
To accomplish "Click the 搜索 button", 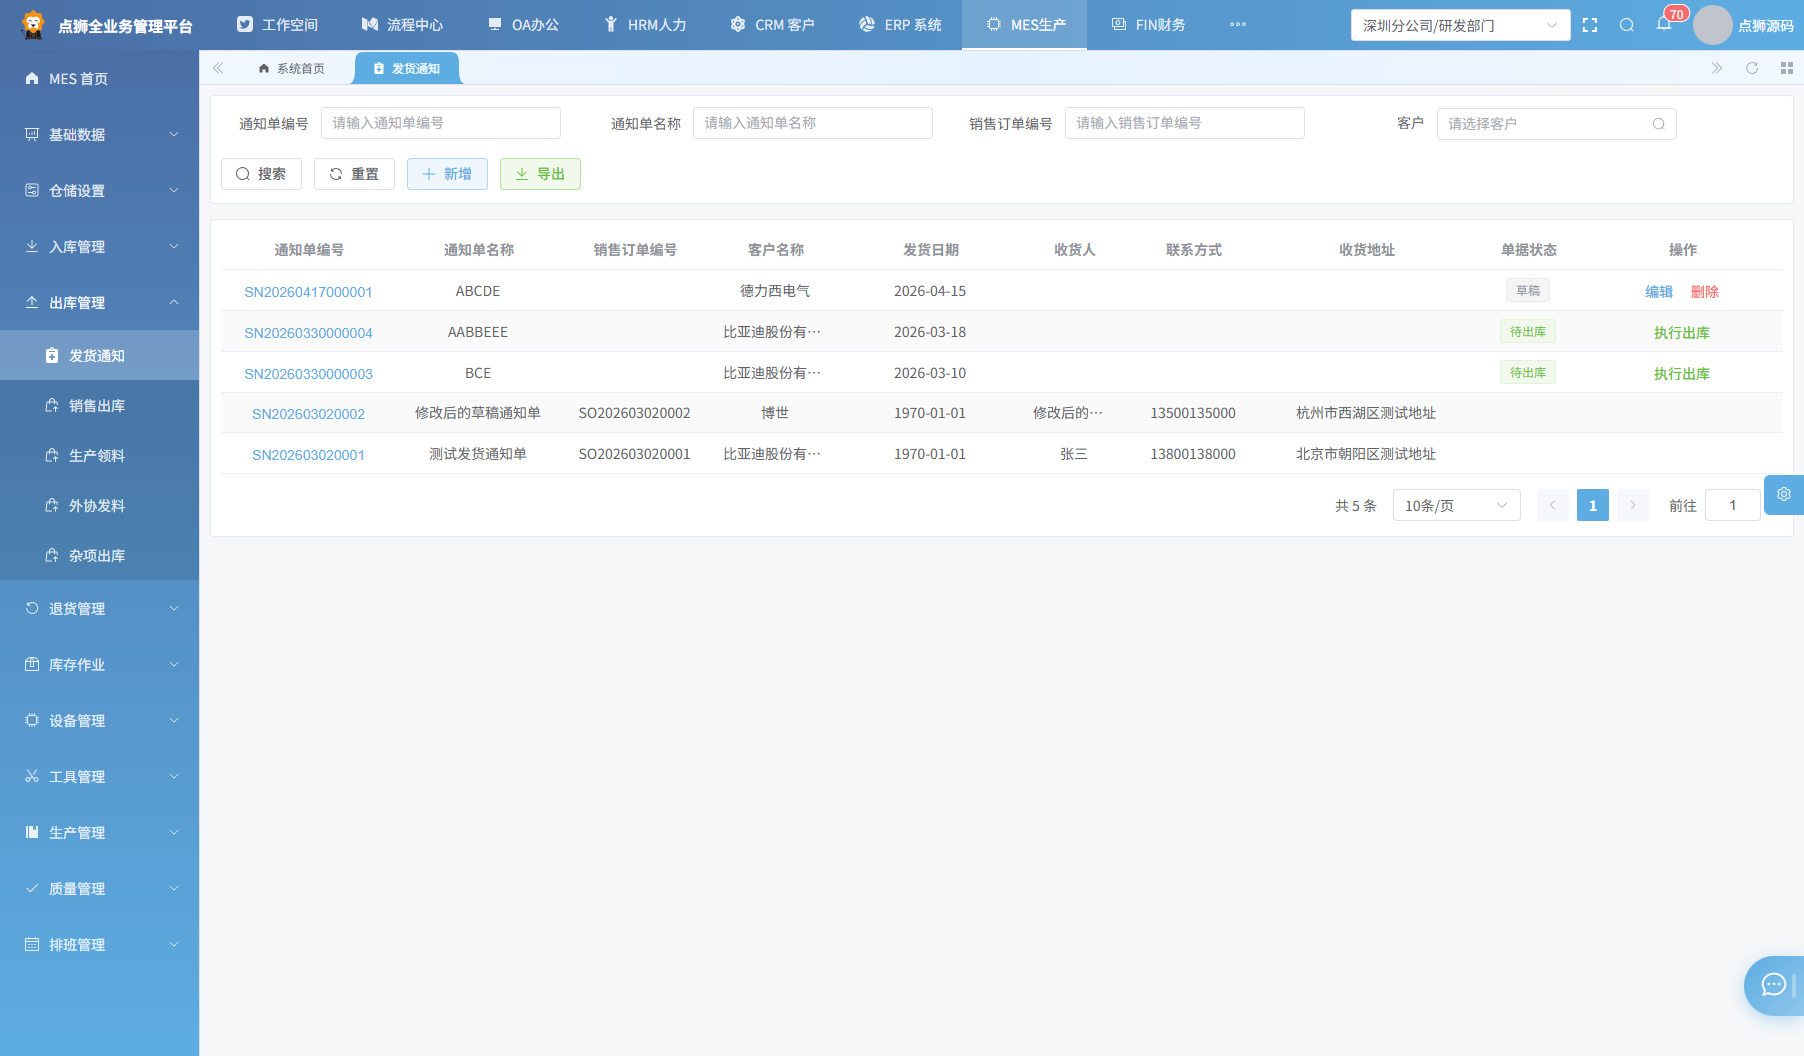I will pos(261,174).
